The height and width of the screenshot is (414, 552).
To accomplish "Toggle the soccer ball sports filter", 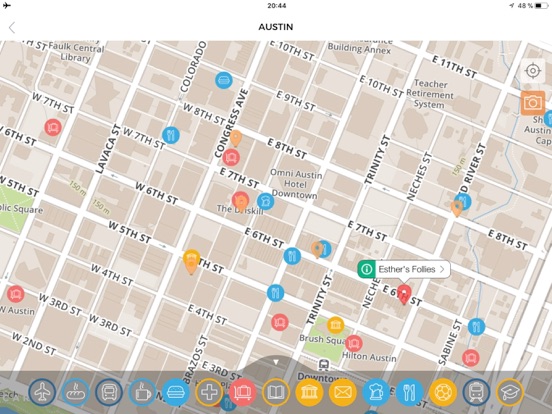I will (443, 392).
